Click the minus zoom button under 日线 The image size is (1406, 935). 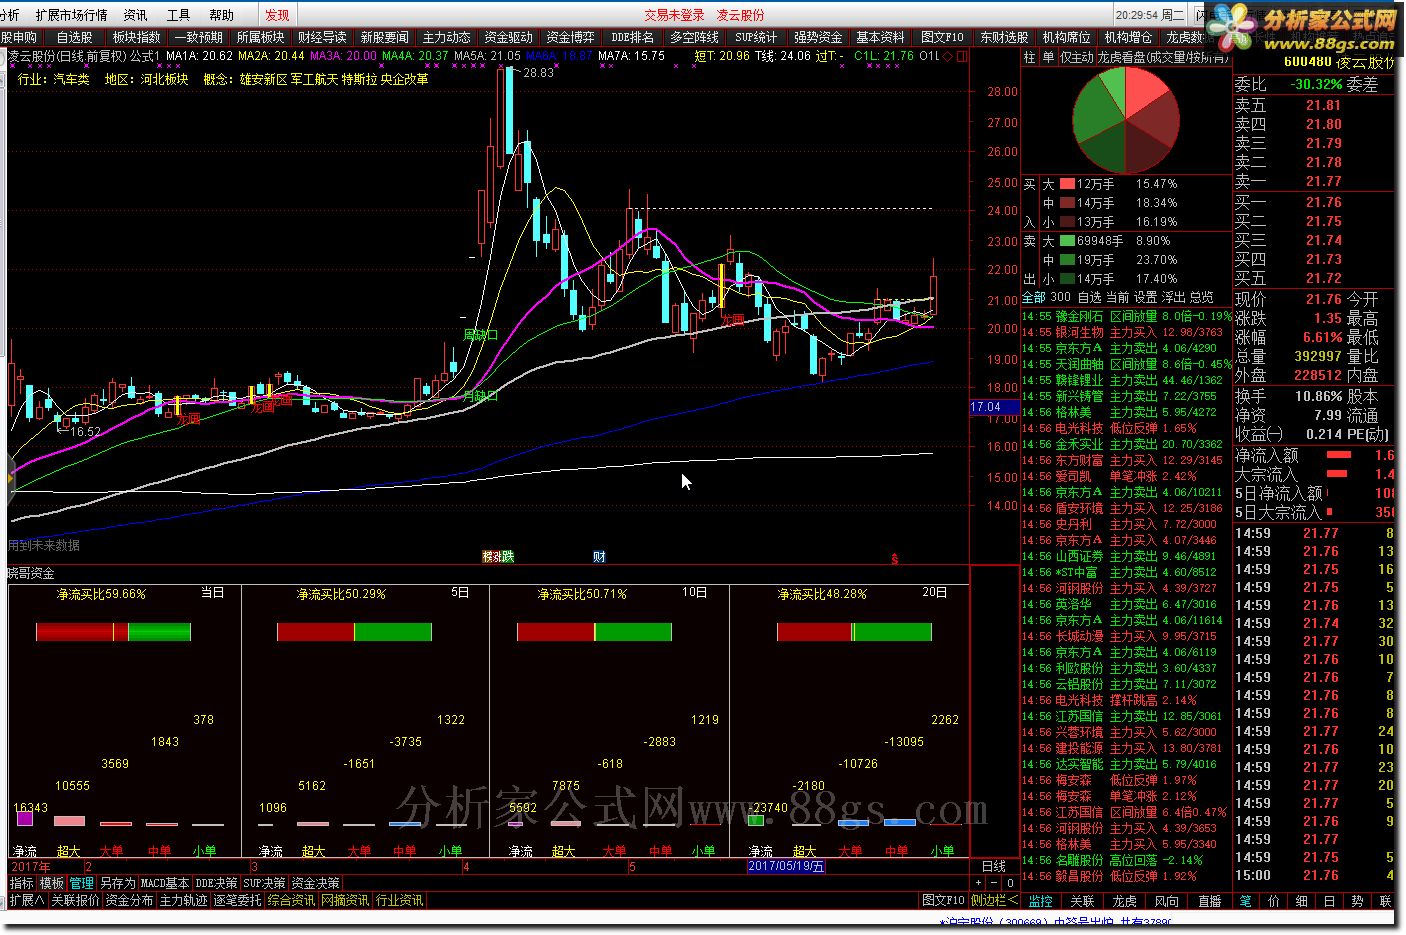click(x=993, y=883)
